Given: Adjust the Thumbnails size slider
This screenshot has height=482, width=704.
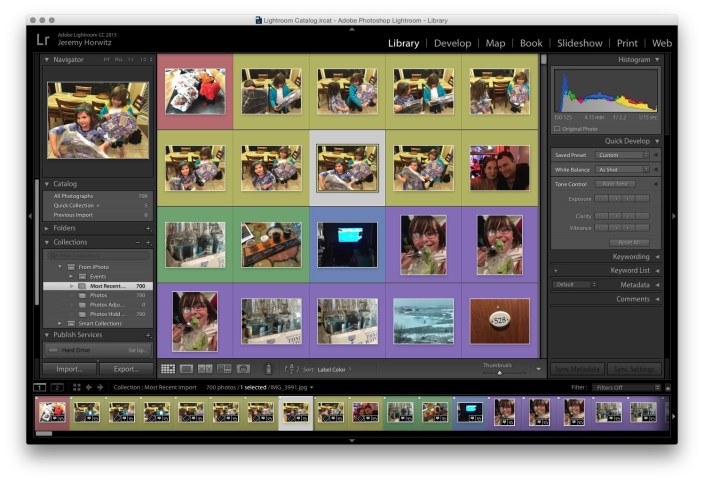Looking at the screenshot, I should pyautogui.click(x=499, y=372).
